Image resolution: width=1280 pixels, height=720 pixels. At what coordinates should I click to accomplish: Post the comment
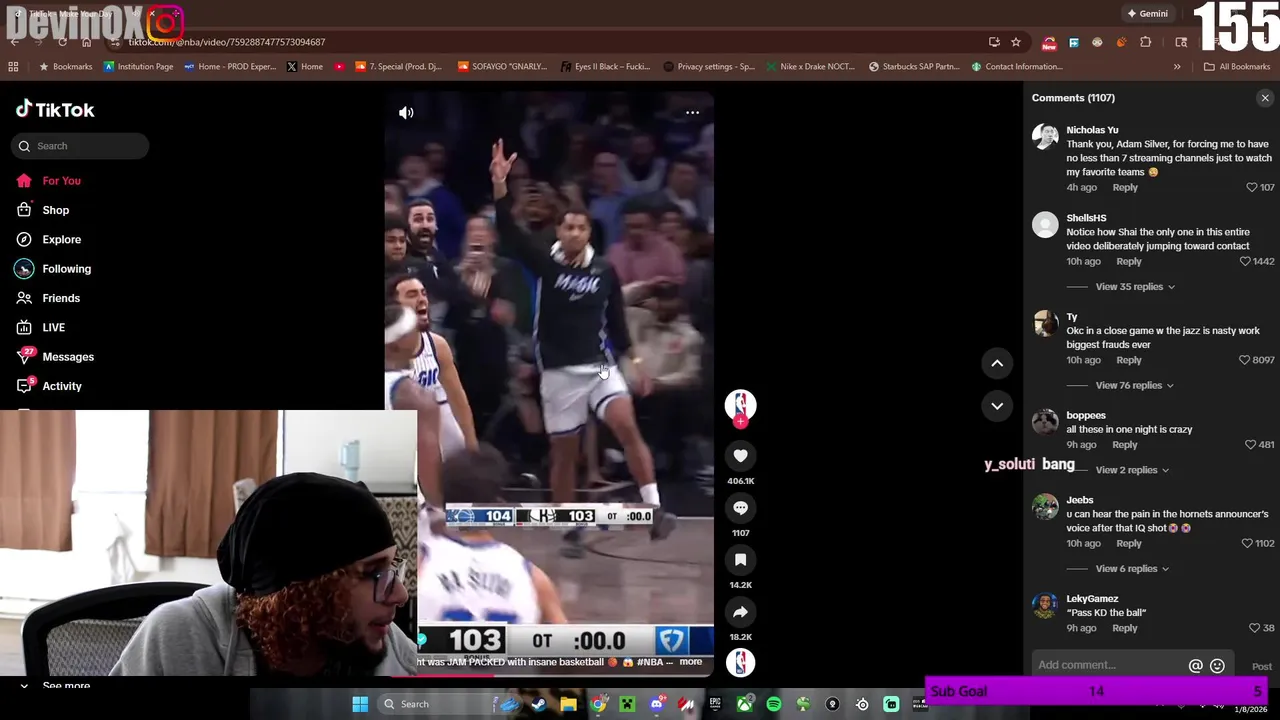1262,667
